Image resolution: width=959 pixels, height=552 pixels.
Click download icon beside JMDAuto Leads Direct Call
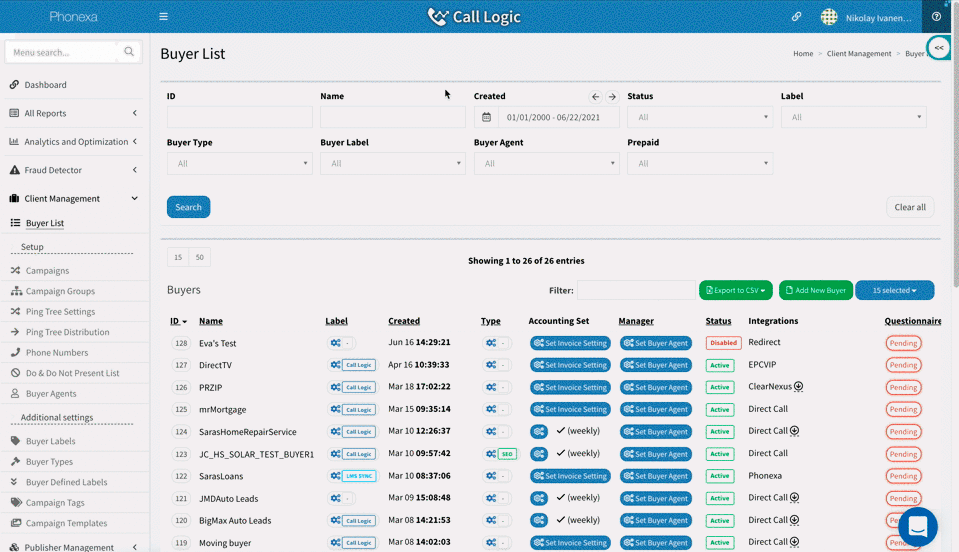pos(794,498)
